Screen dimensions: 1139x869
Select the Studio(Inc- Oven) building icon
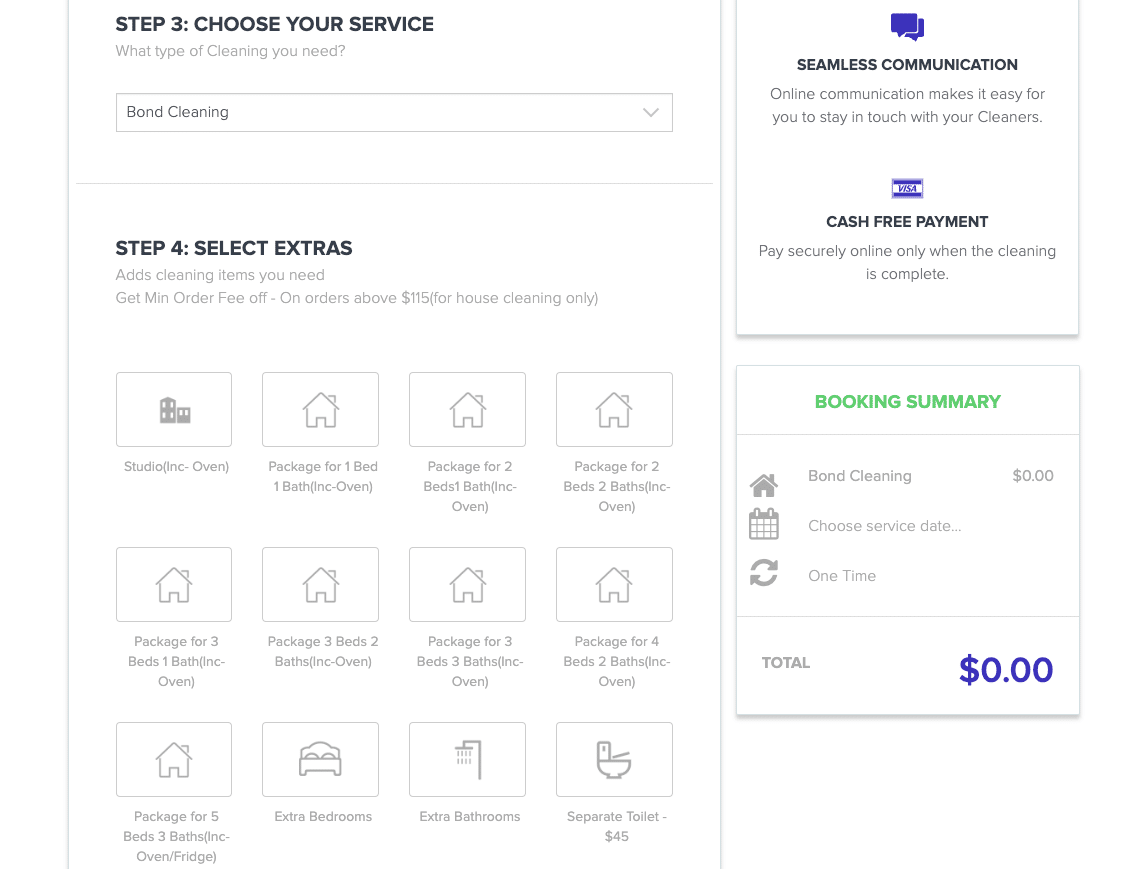tap(174, 410)
